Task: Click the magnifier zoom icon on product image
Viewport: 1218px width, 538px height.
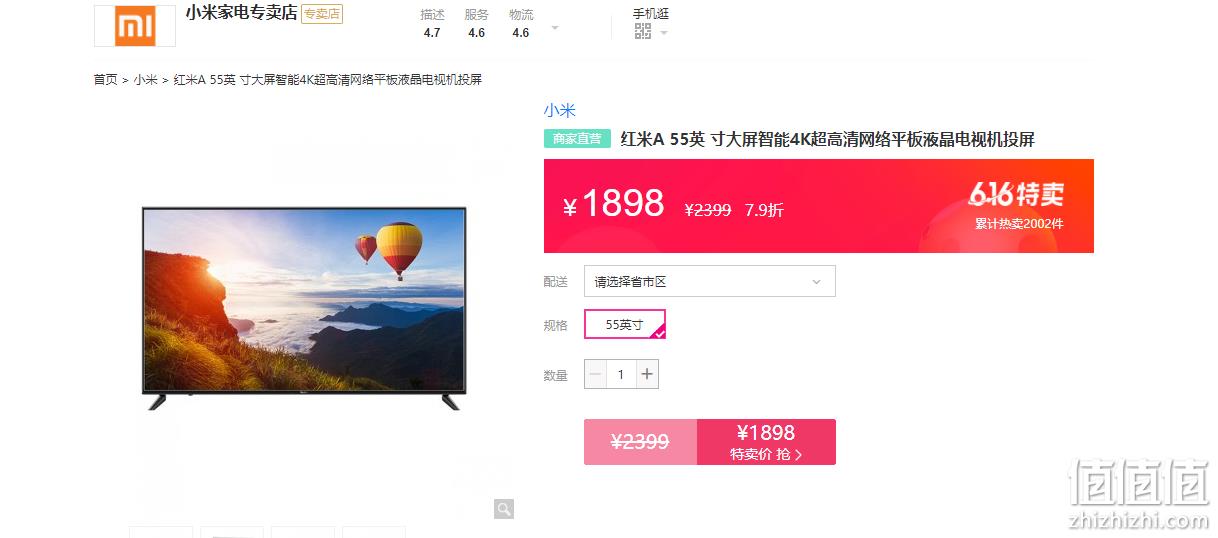Action: (504, 509)
